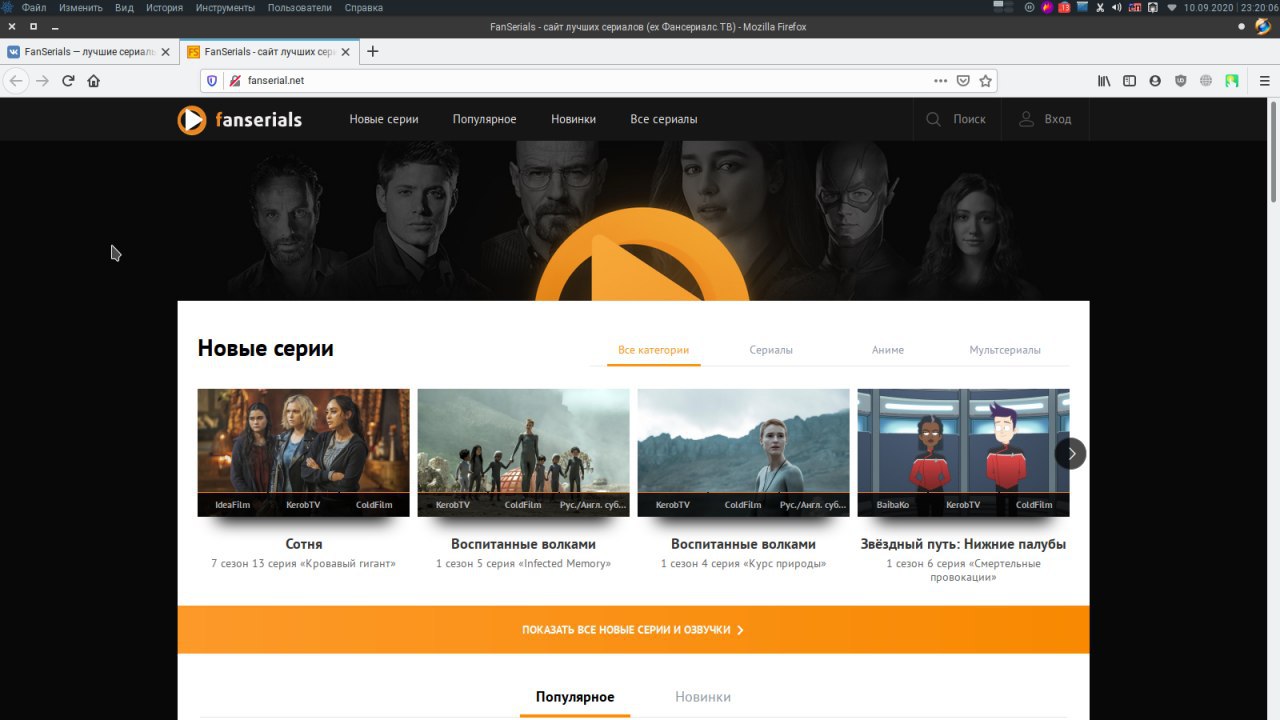This screenshot has height=720, width=1280.
Task: Open a new browser tab
Action: pyautogui.click(x=373, y=51)
